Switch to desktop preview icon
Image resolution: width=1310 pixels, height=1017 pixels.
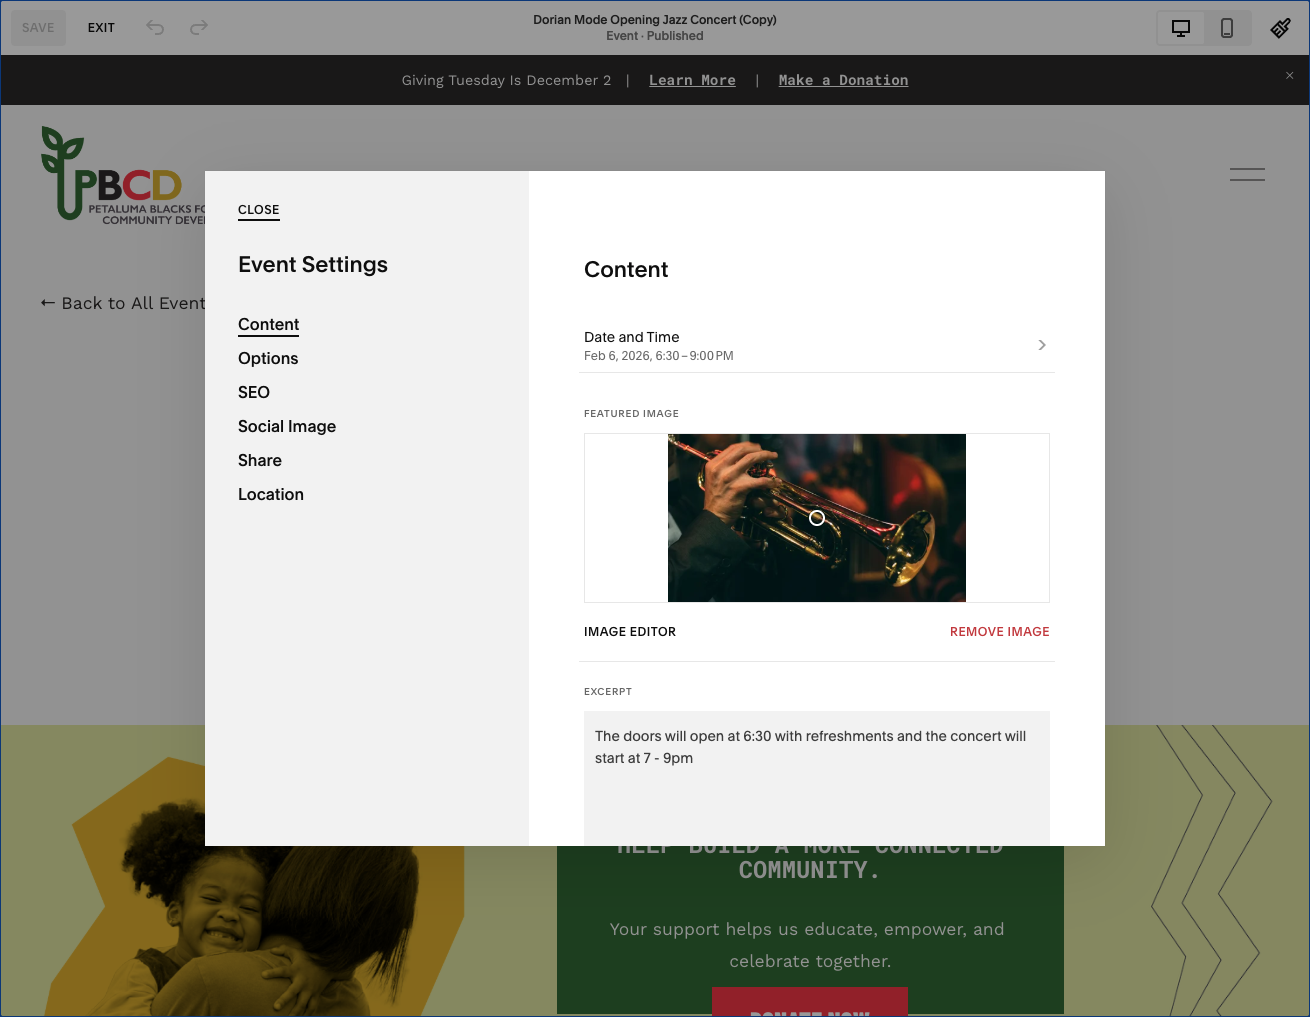1181,28
